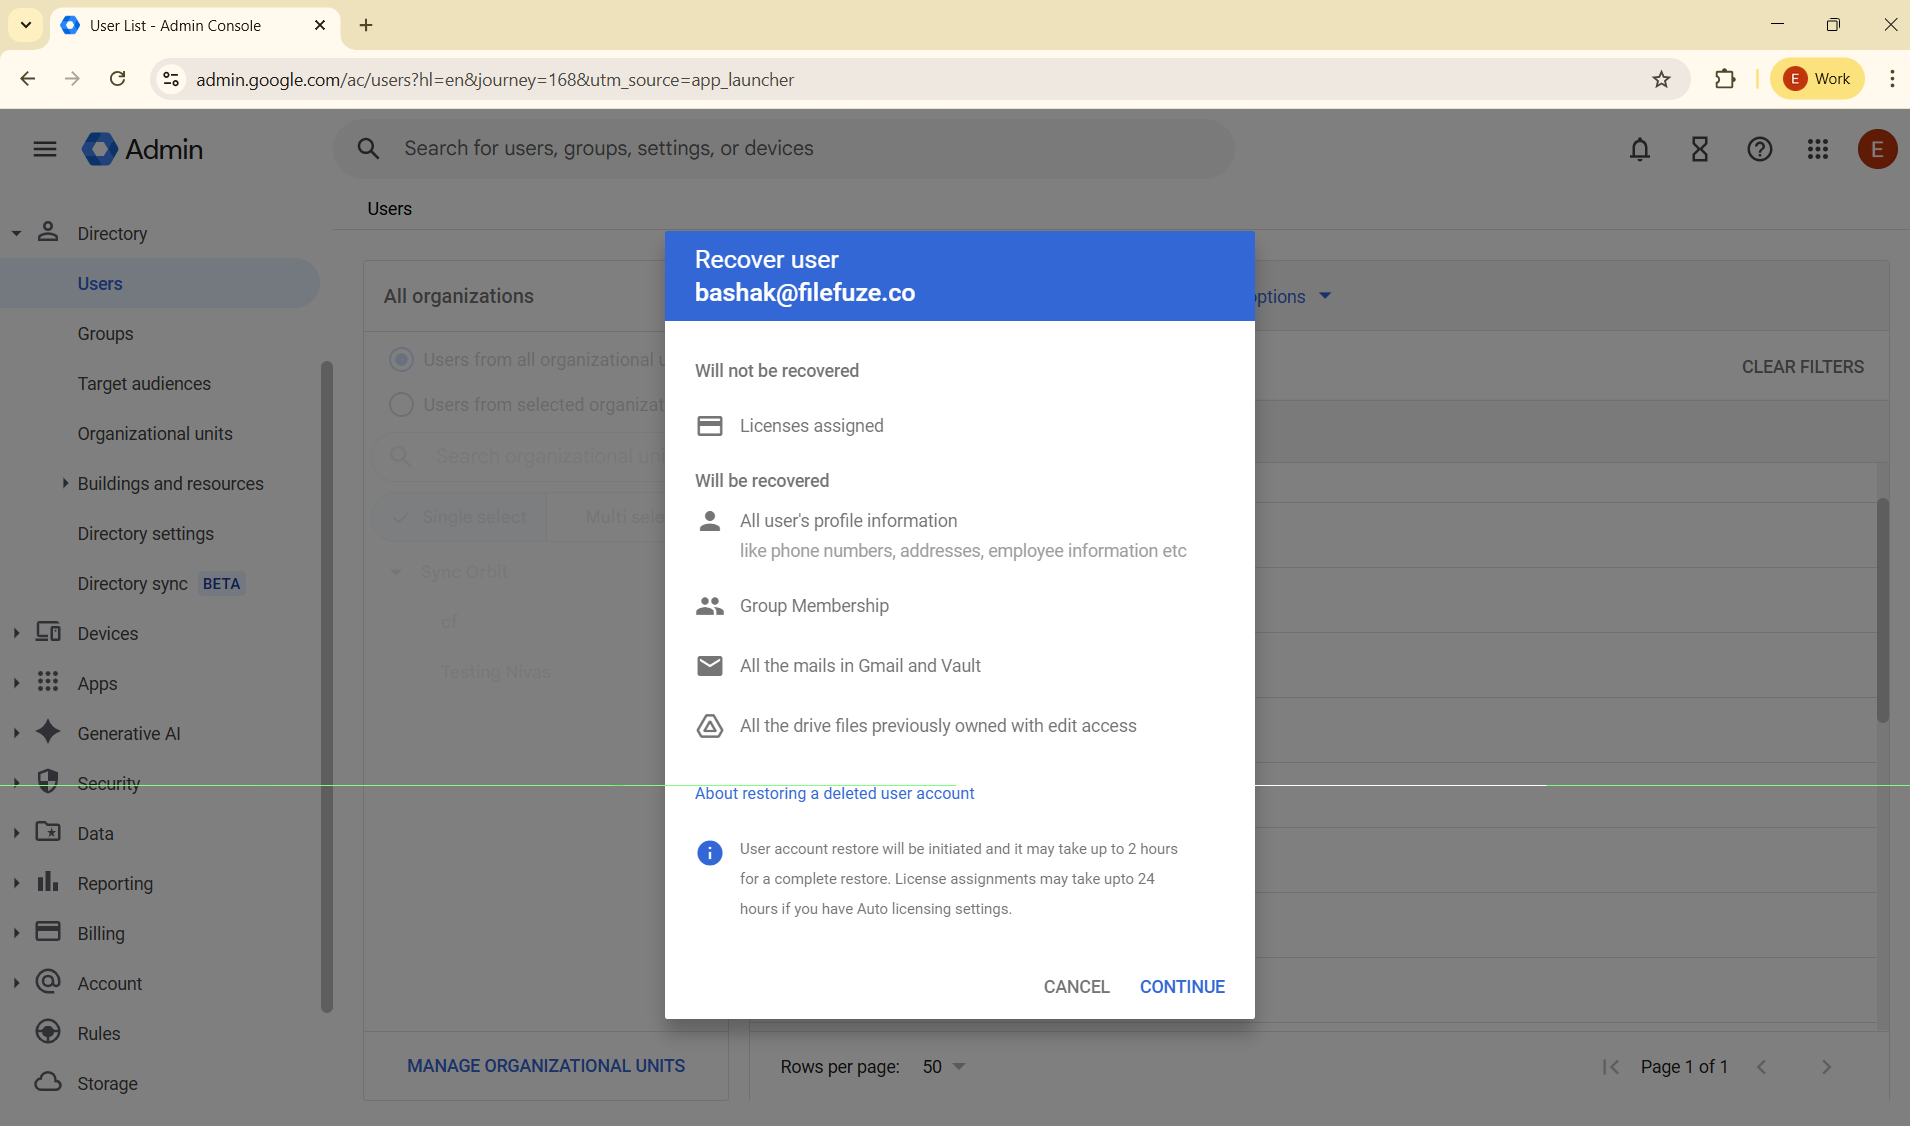The image size is (1910, 1126).
Task: Open Groups in the sidebar
Action: point(105,334)
